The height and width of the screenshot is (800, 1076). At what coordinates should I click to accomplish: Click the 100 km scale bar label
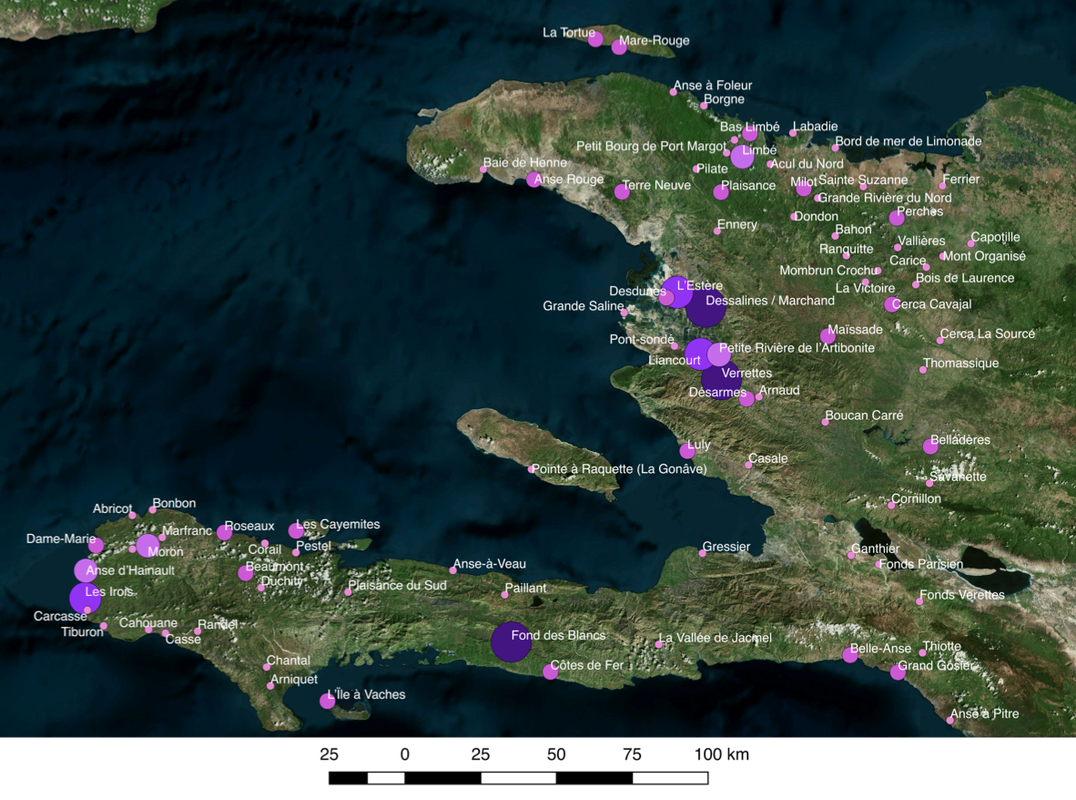tap(721, 755)
